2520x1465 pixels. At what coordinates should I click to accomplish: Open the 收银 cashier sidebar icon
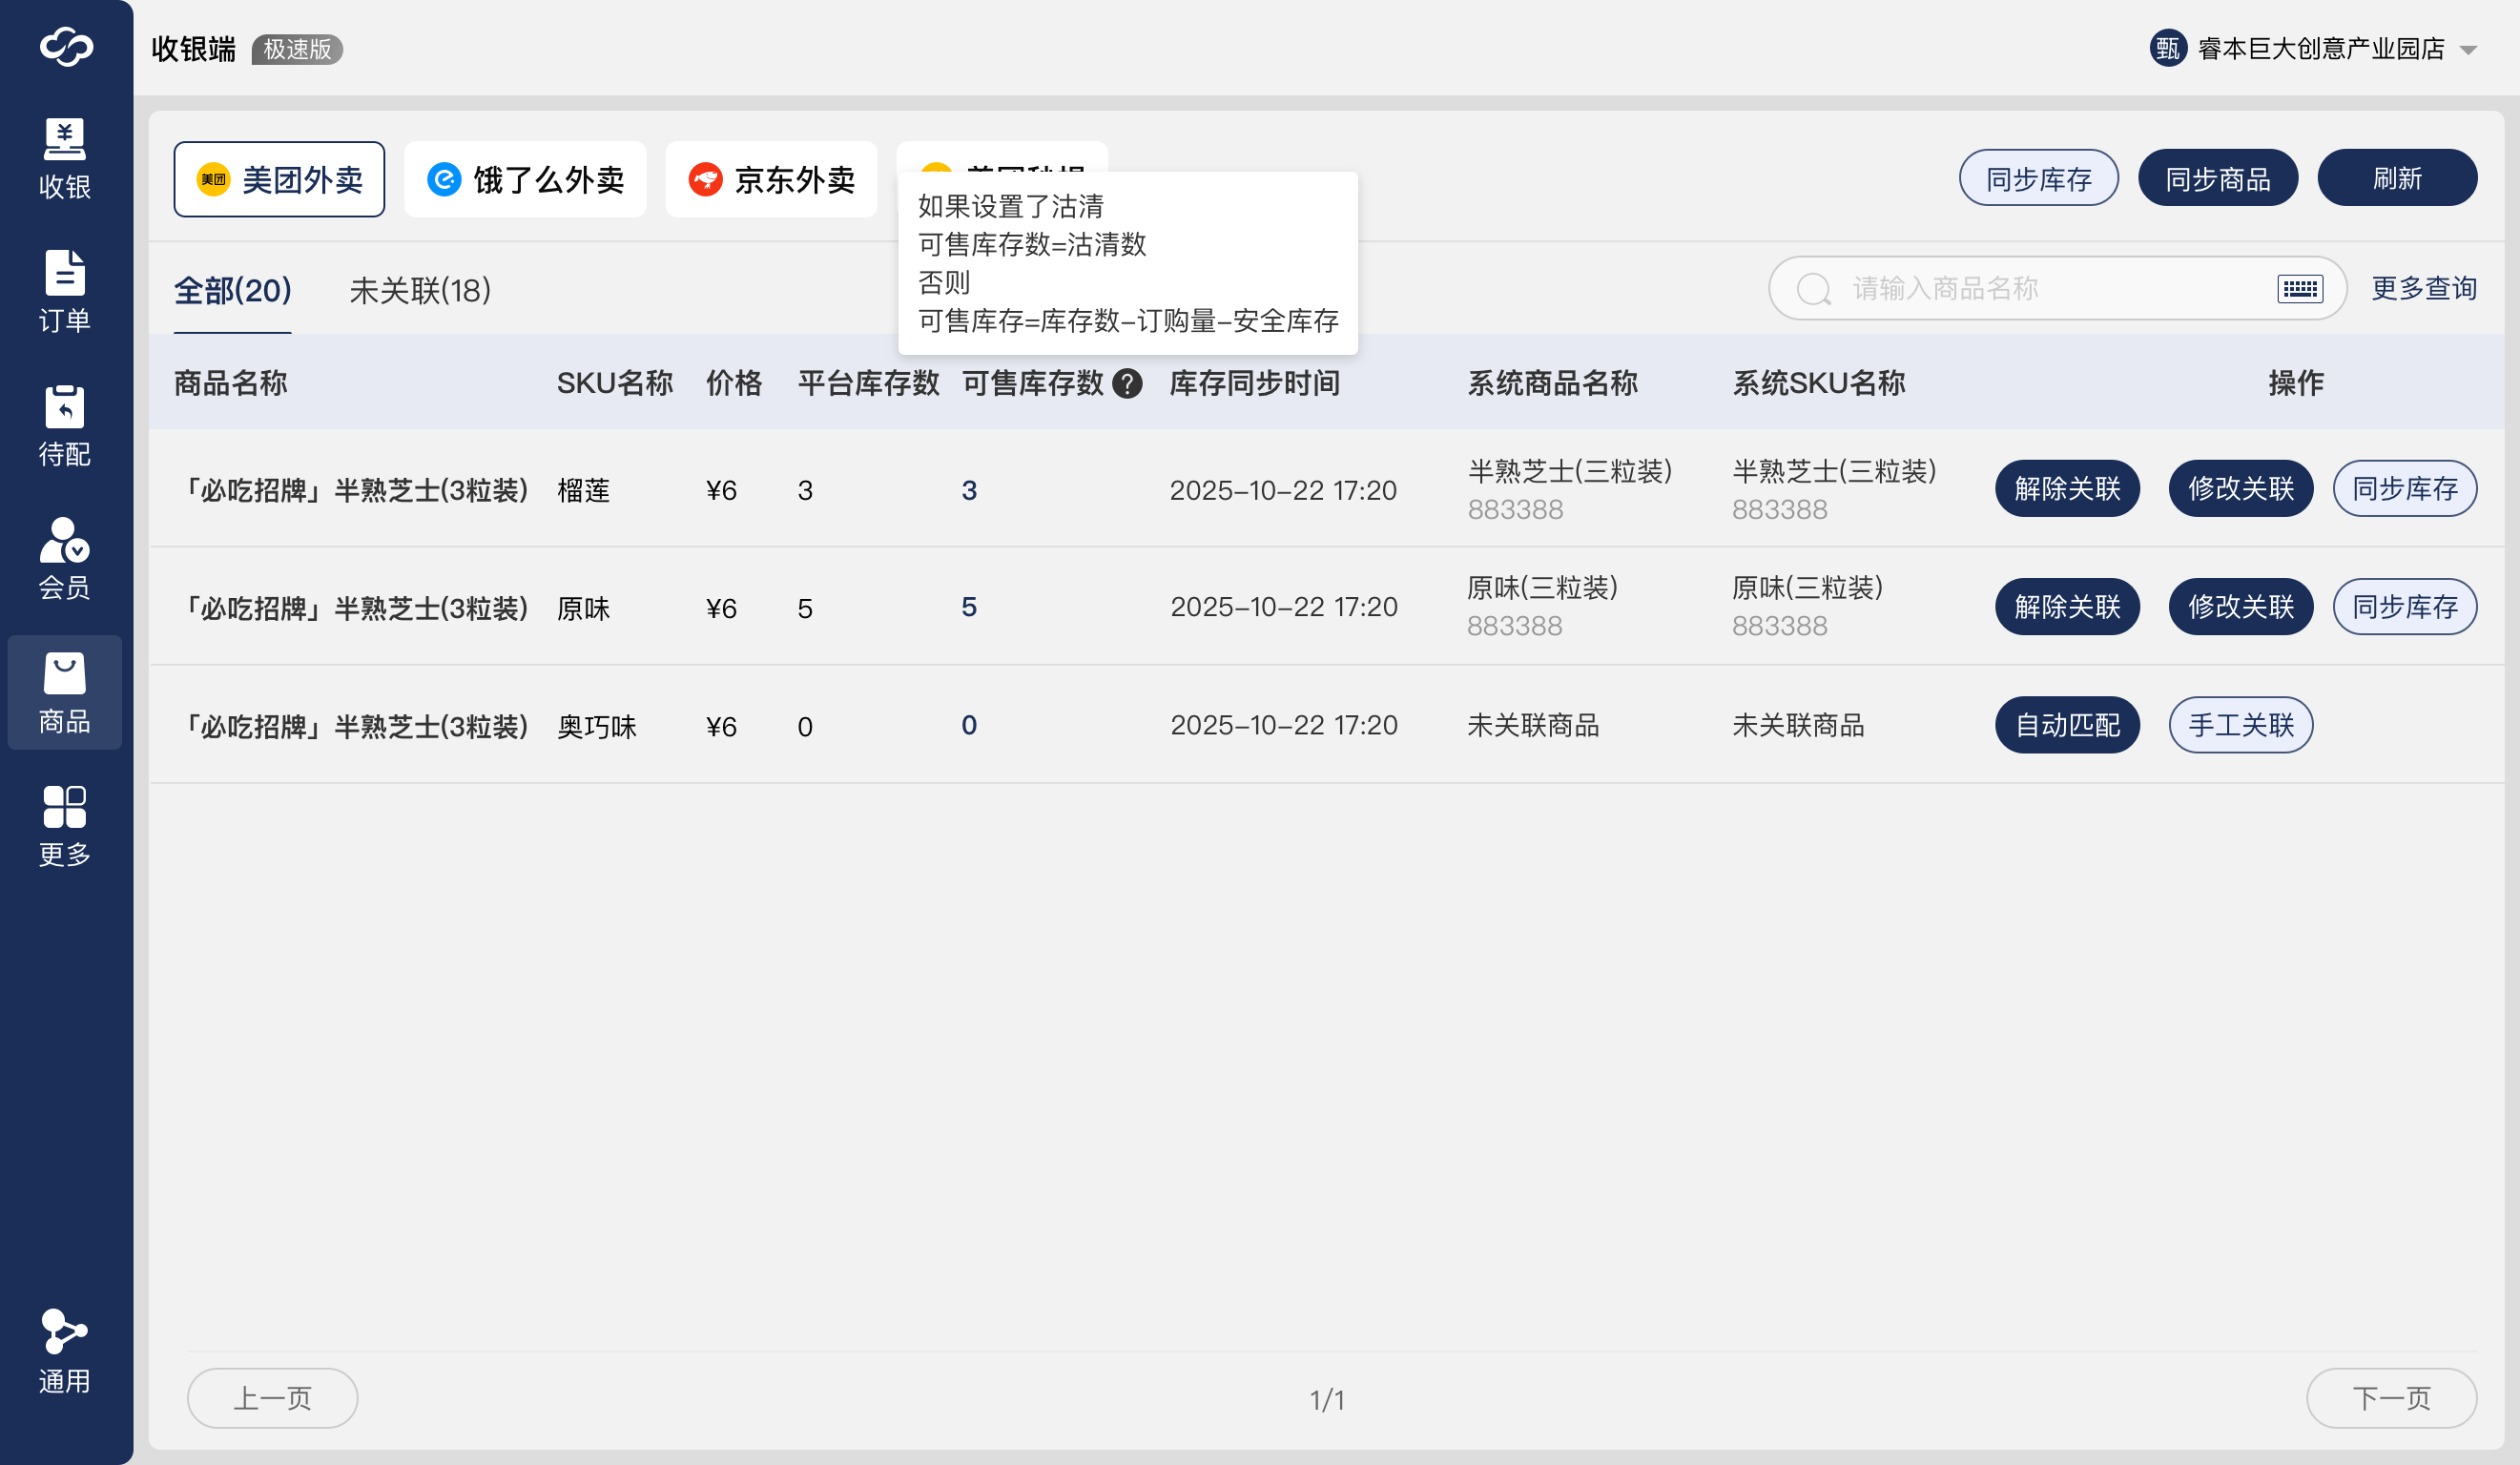click(65, 158)
